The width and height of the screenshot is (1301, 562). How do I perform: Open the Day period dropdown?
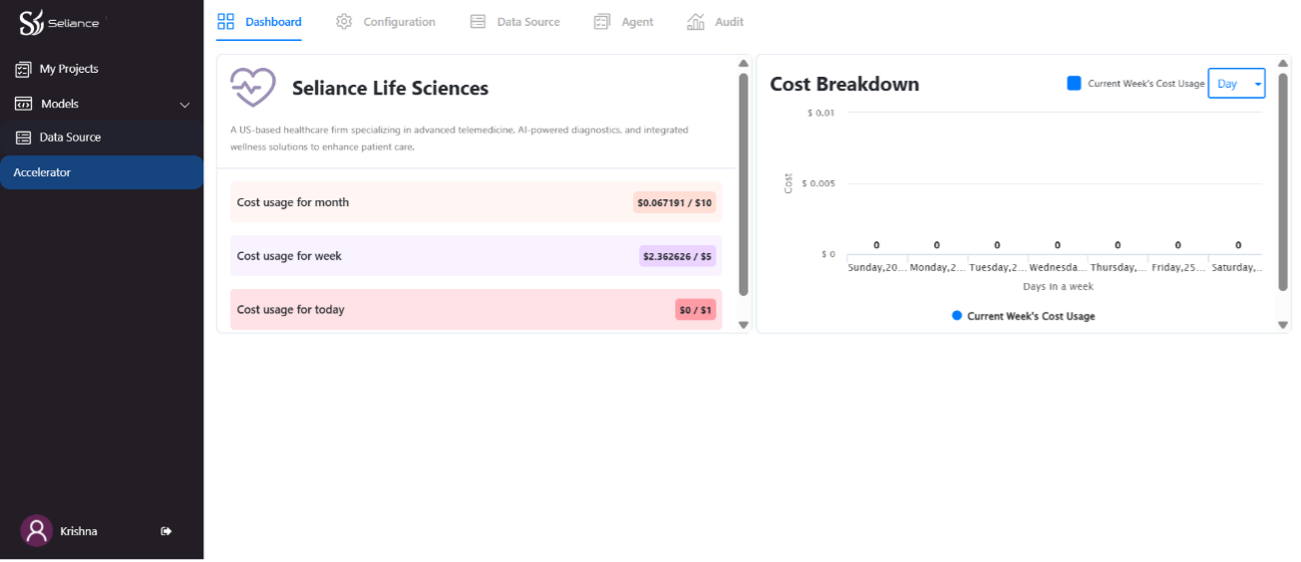click(x=1236, y=84)
